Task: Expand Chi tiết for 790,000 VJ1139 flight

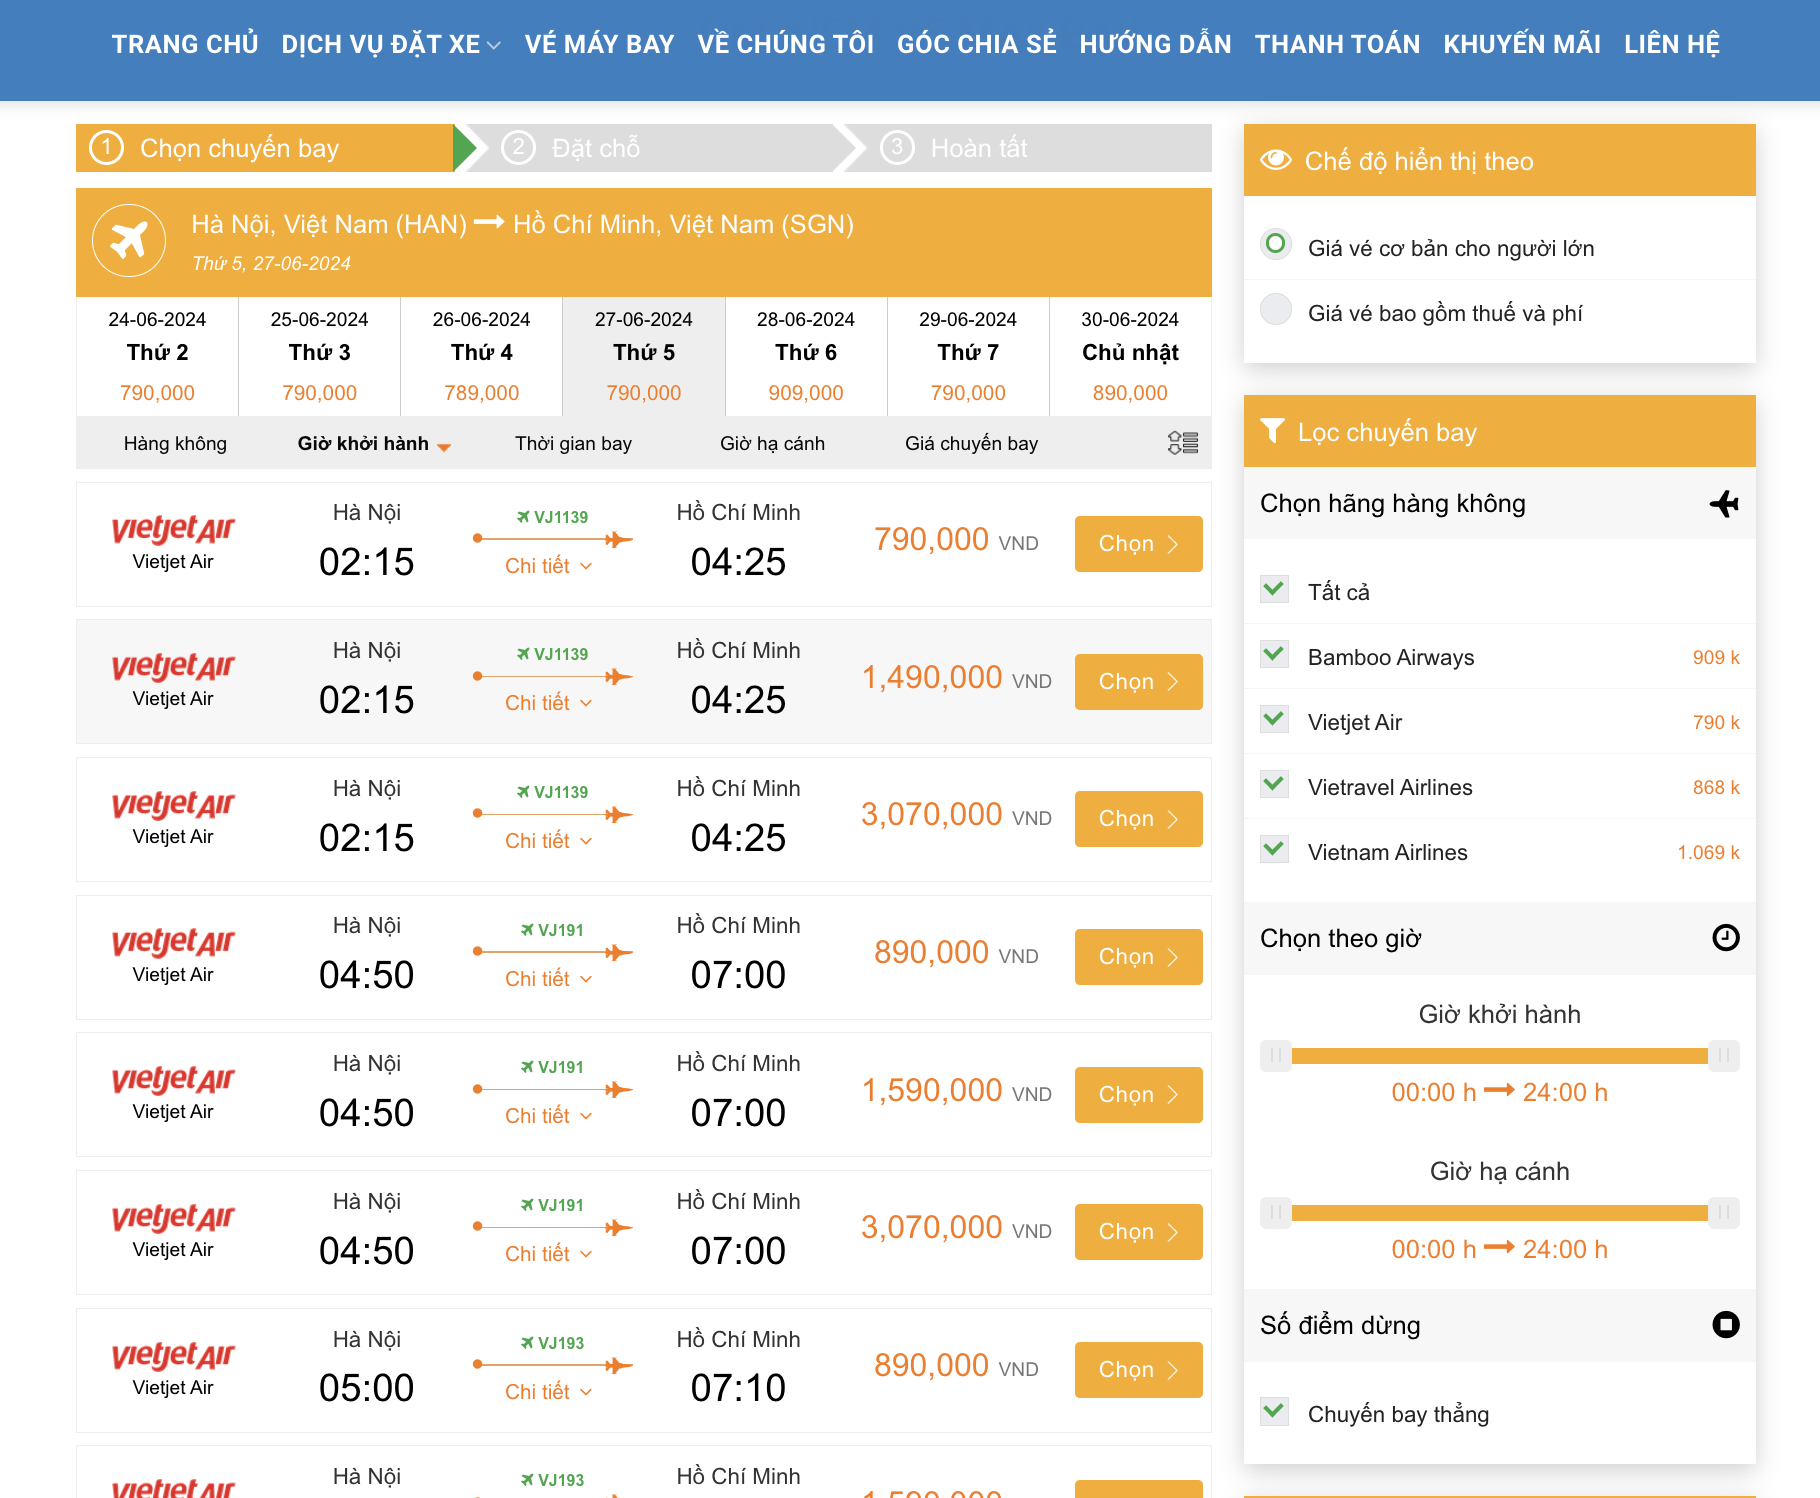Action: [x=548, y=566]
